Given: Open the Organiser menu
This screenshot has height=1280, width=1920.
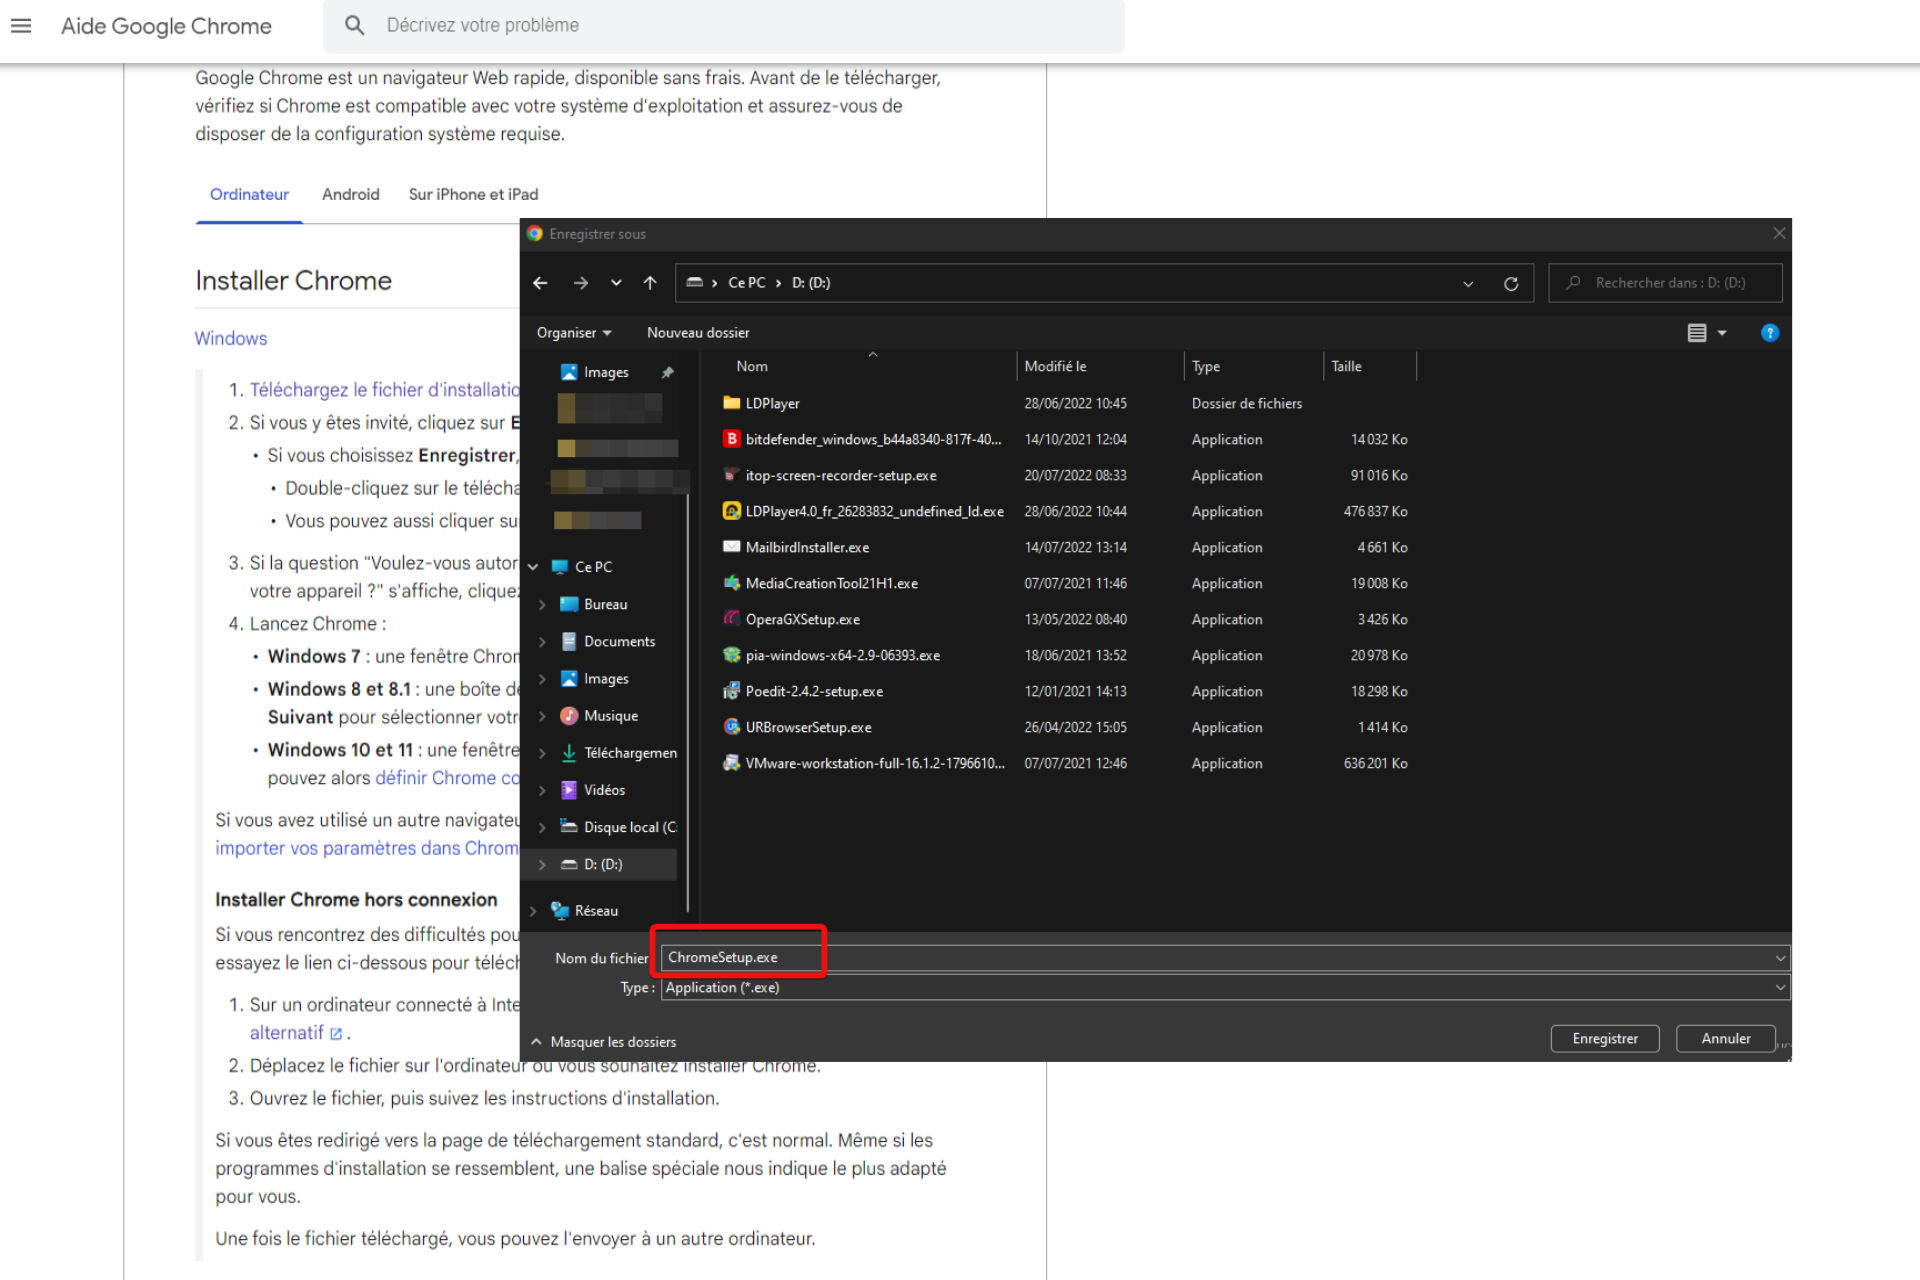Looking at the screenshot, I should pos(574,333).
